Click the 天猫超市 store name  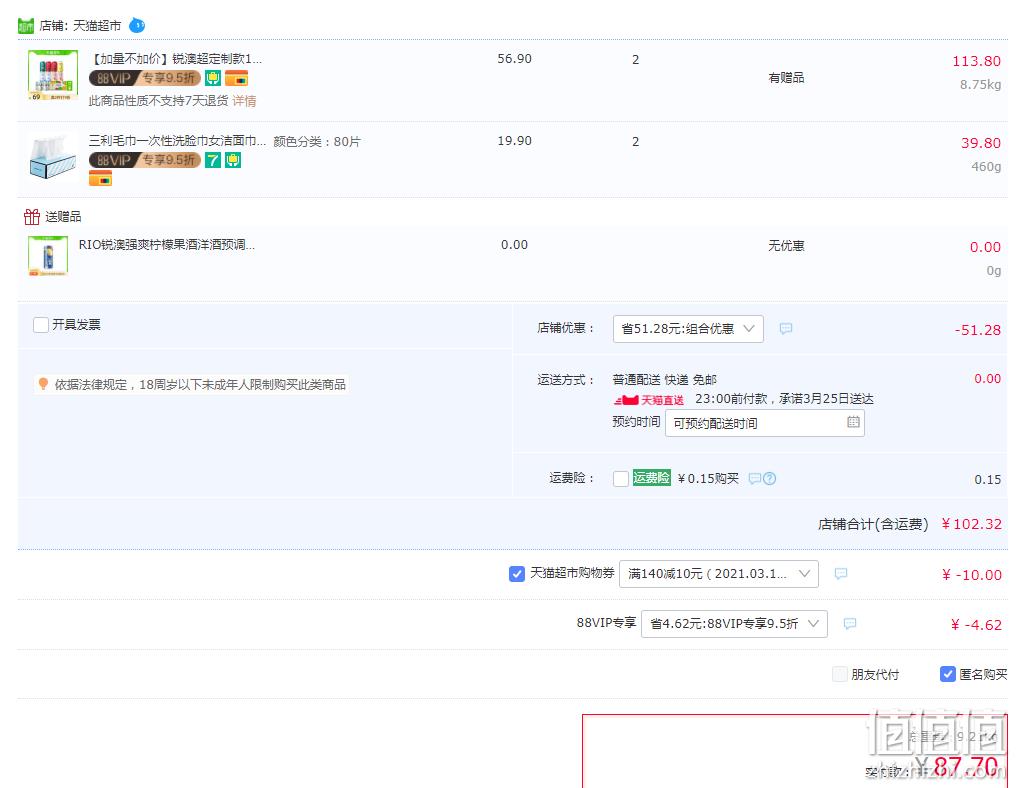(97, 25)
